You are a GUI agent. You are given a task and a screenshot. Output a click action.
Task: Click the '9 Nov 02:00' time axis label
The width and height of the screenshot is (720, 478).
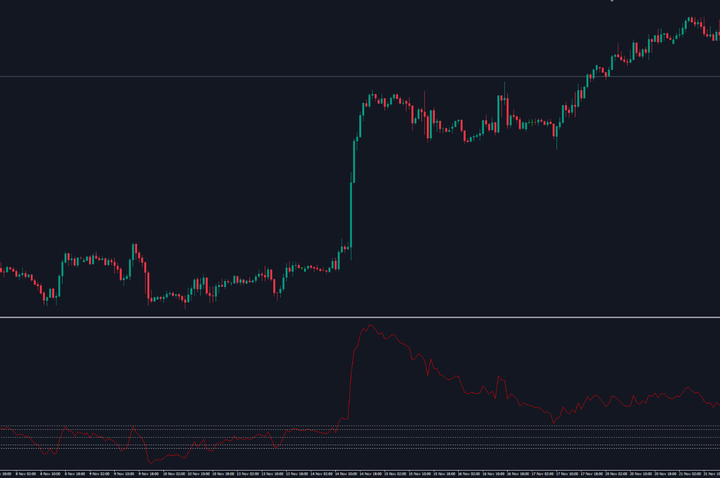pyautogui.click(x=100, y=474)
